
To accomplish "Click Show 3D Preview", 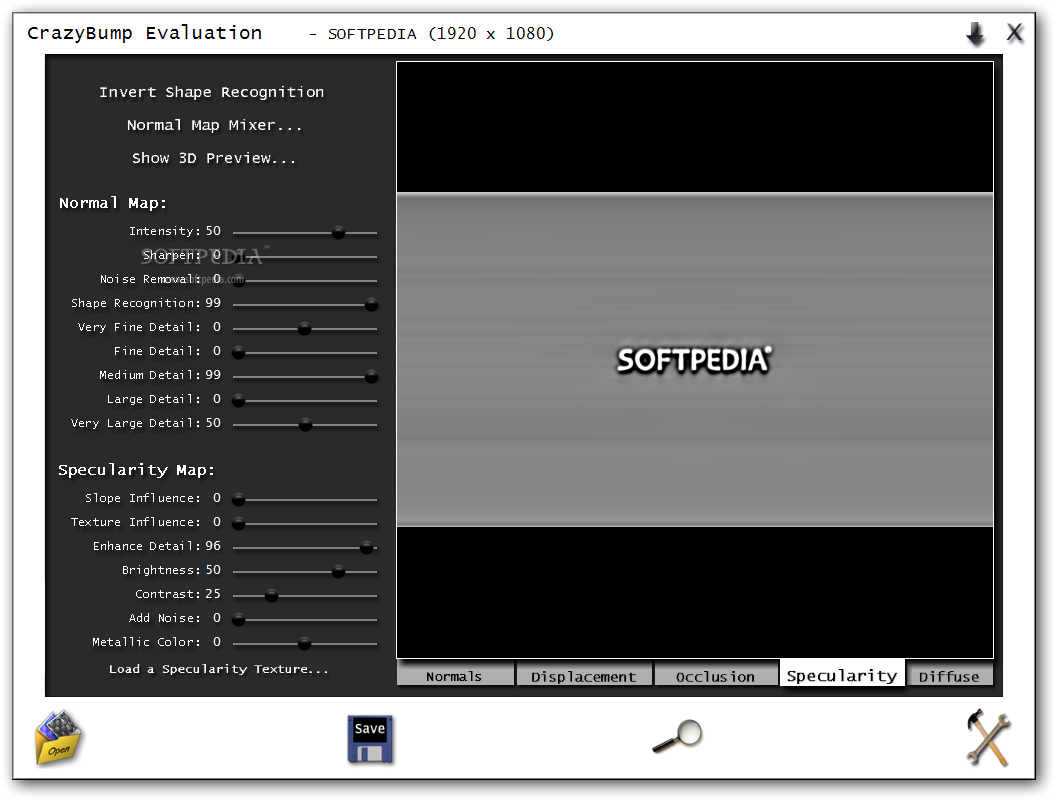I will (213, 158).
